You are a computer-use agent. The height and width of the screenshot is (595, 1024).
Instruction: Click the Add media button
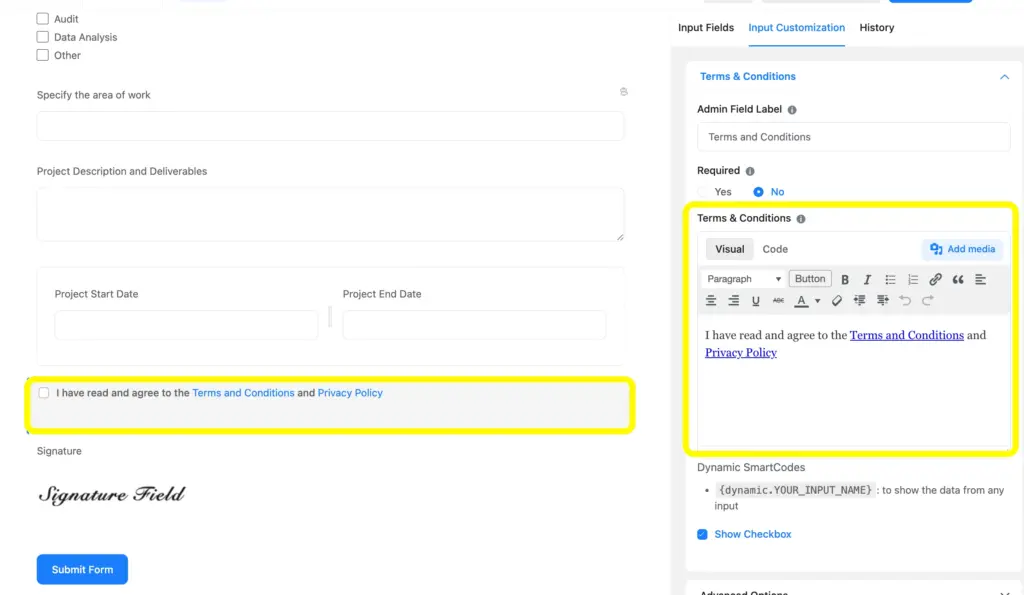coord(963,249)
